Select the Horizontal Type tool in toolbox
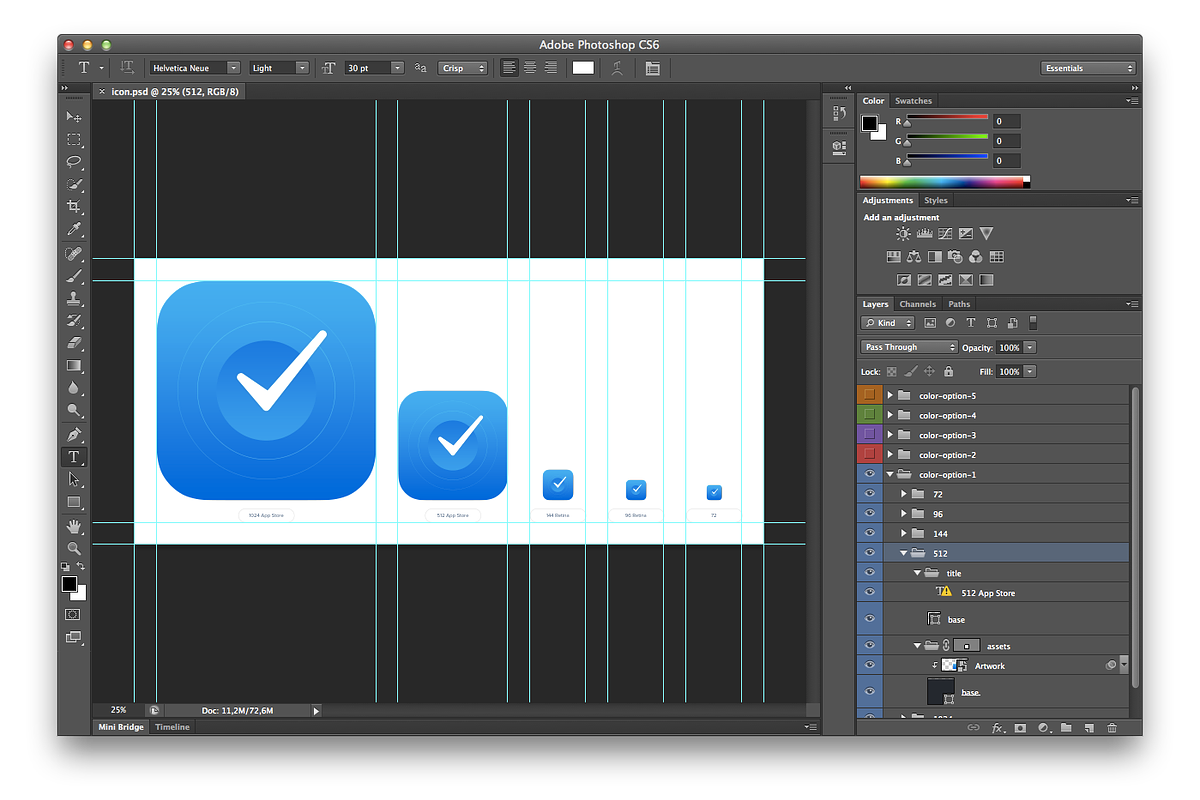The image size is (1200, 800). pos(74,457)
